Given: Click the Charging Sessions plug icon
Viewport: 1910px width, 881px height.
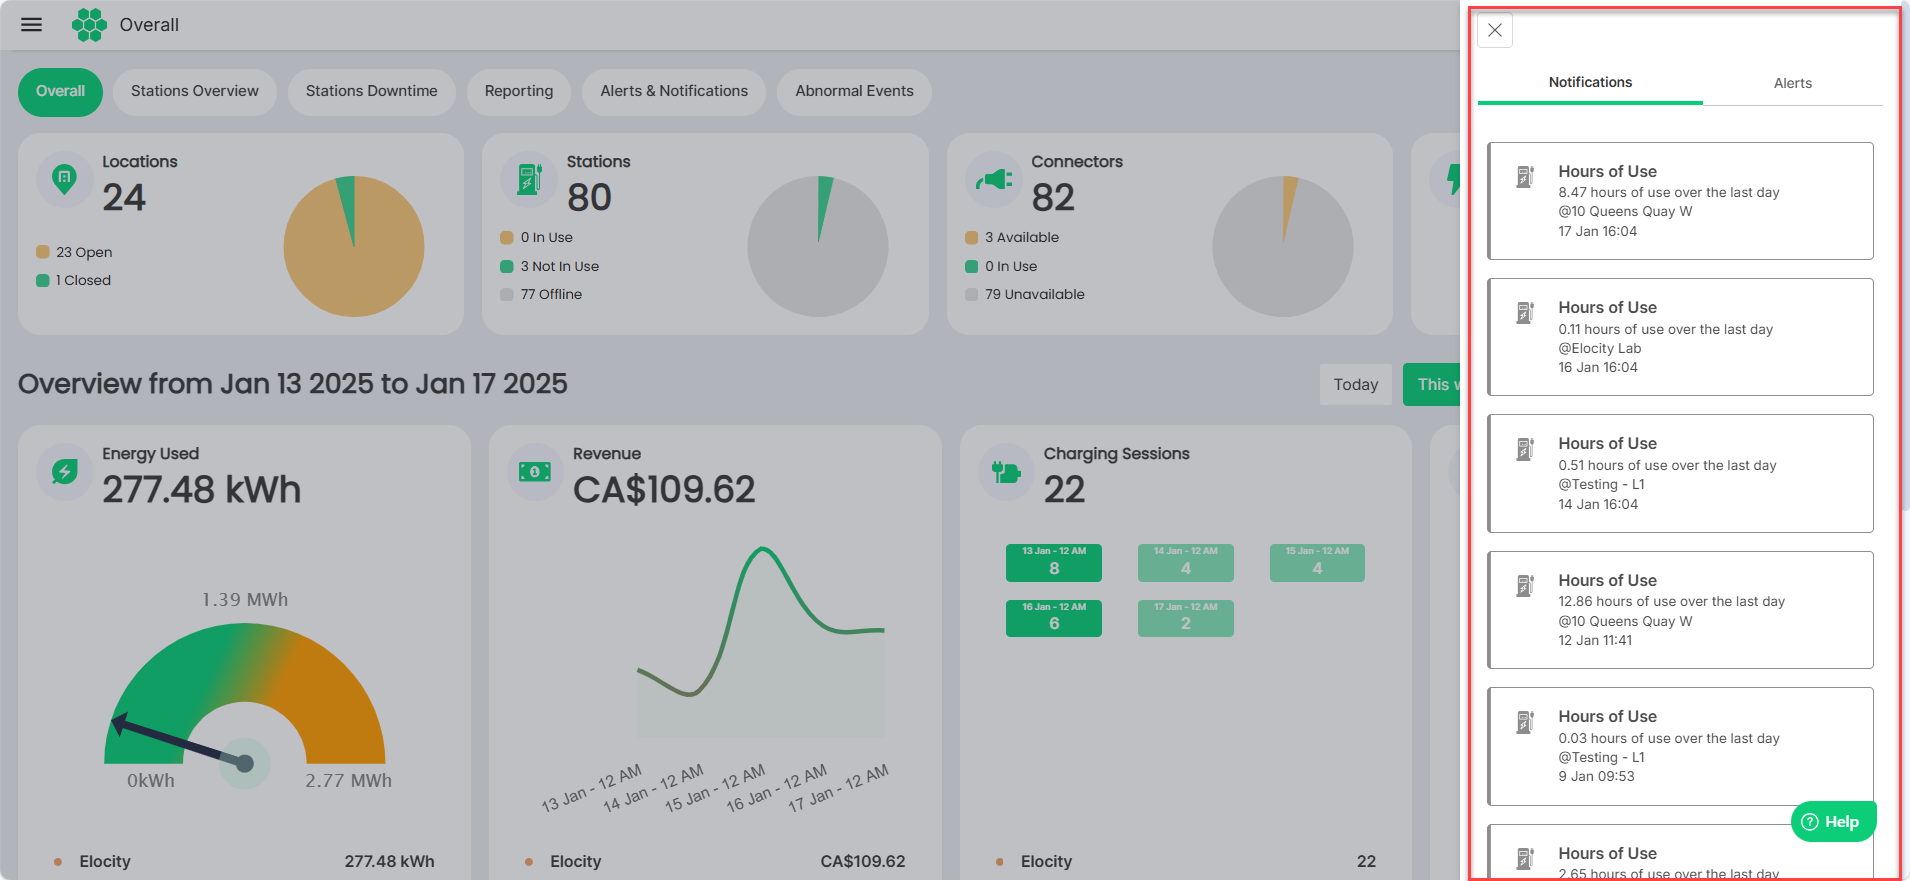Looking at the screenshot, I should (x=1006, y=472).
